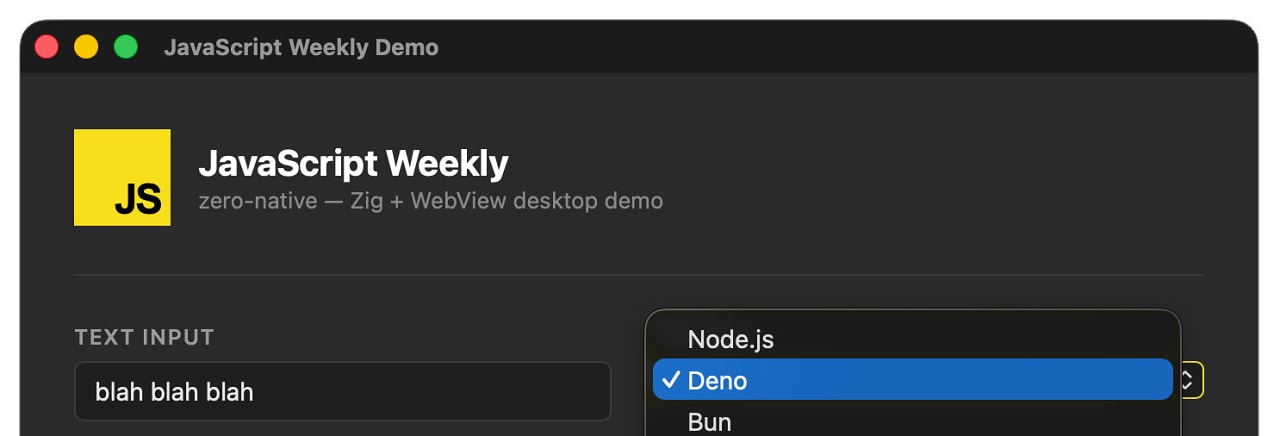Click the "JavaScript Weekly" heading
The image size is (1280, 436).
pos(353,163)
